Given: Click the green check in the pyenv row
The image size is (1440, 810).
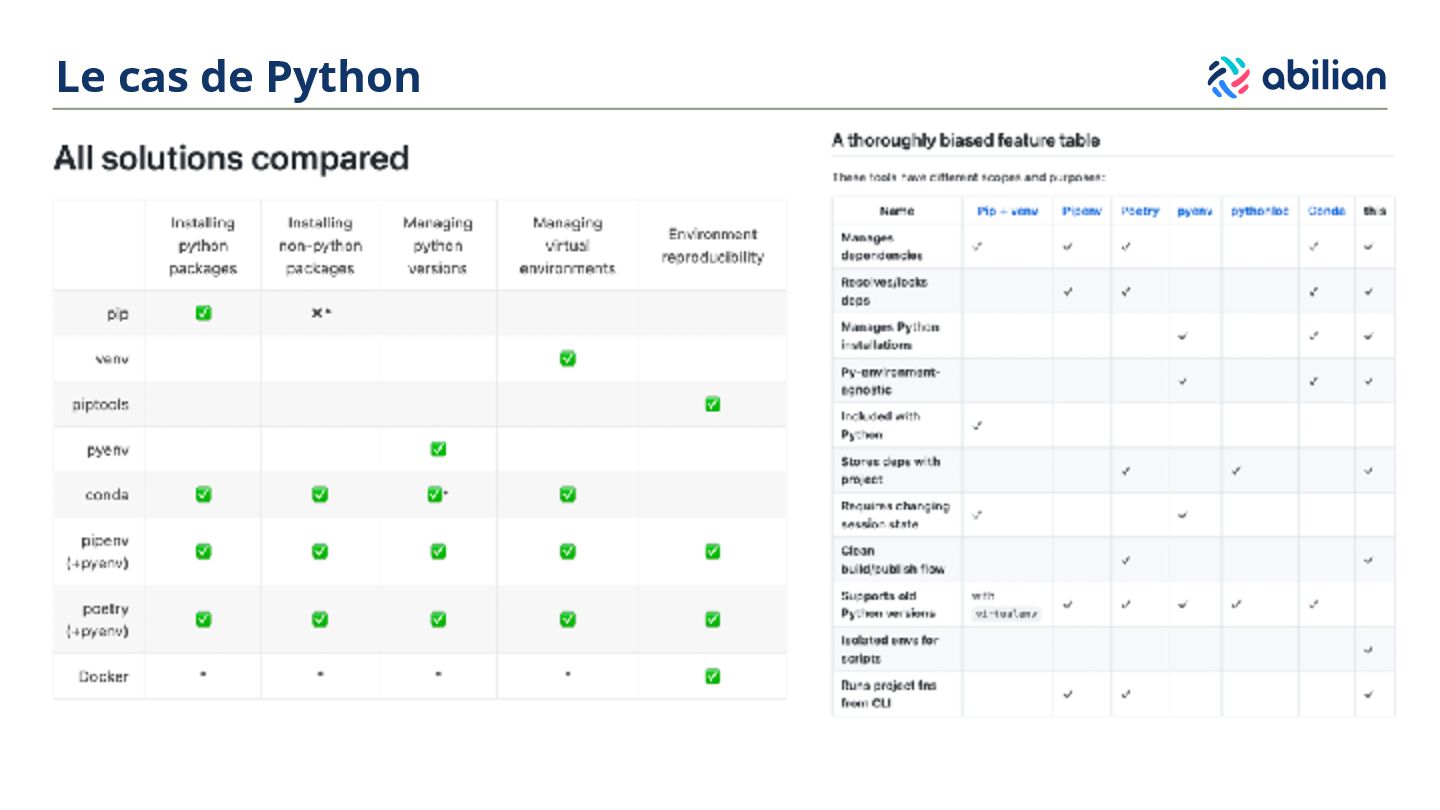Looking at the screenshot, I should click(437, 449).
